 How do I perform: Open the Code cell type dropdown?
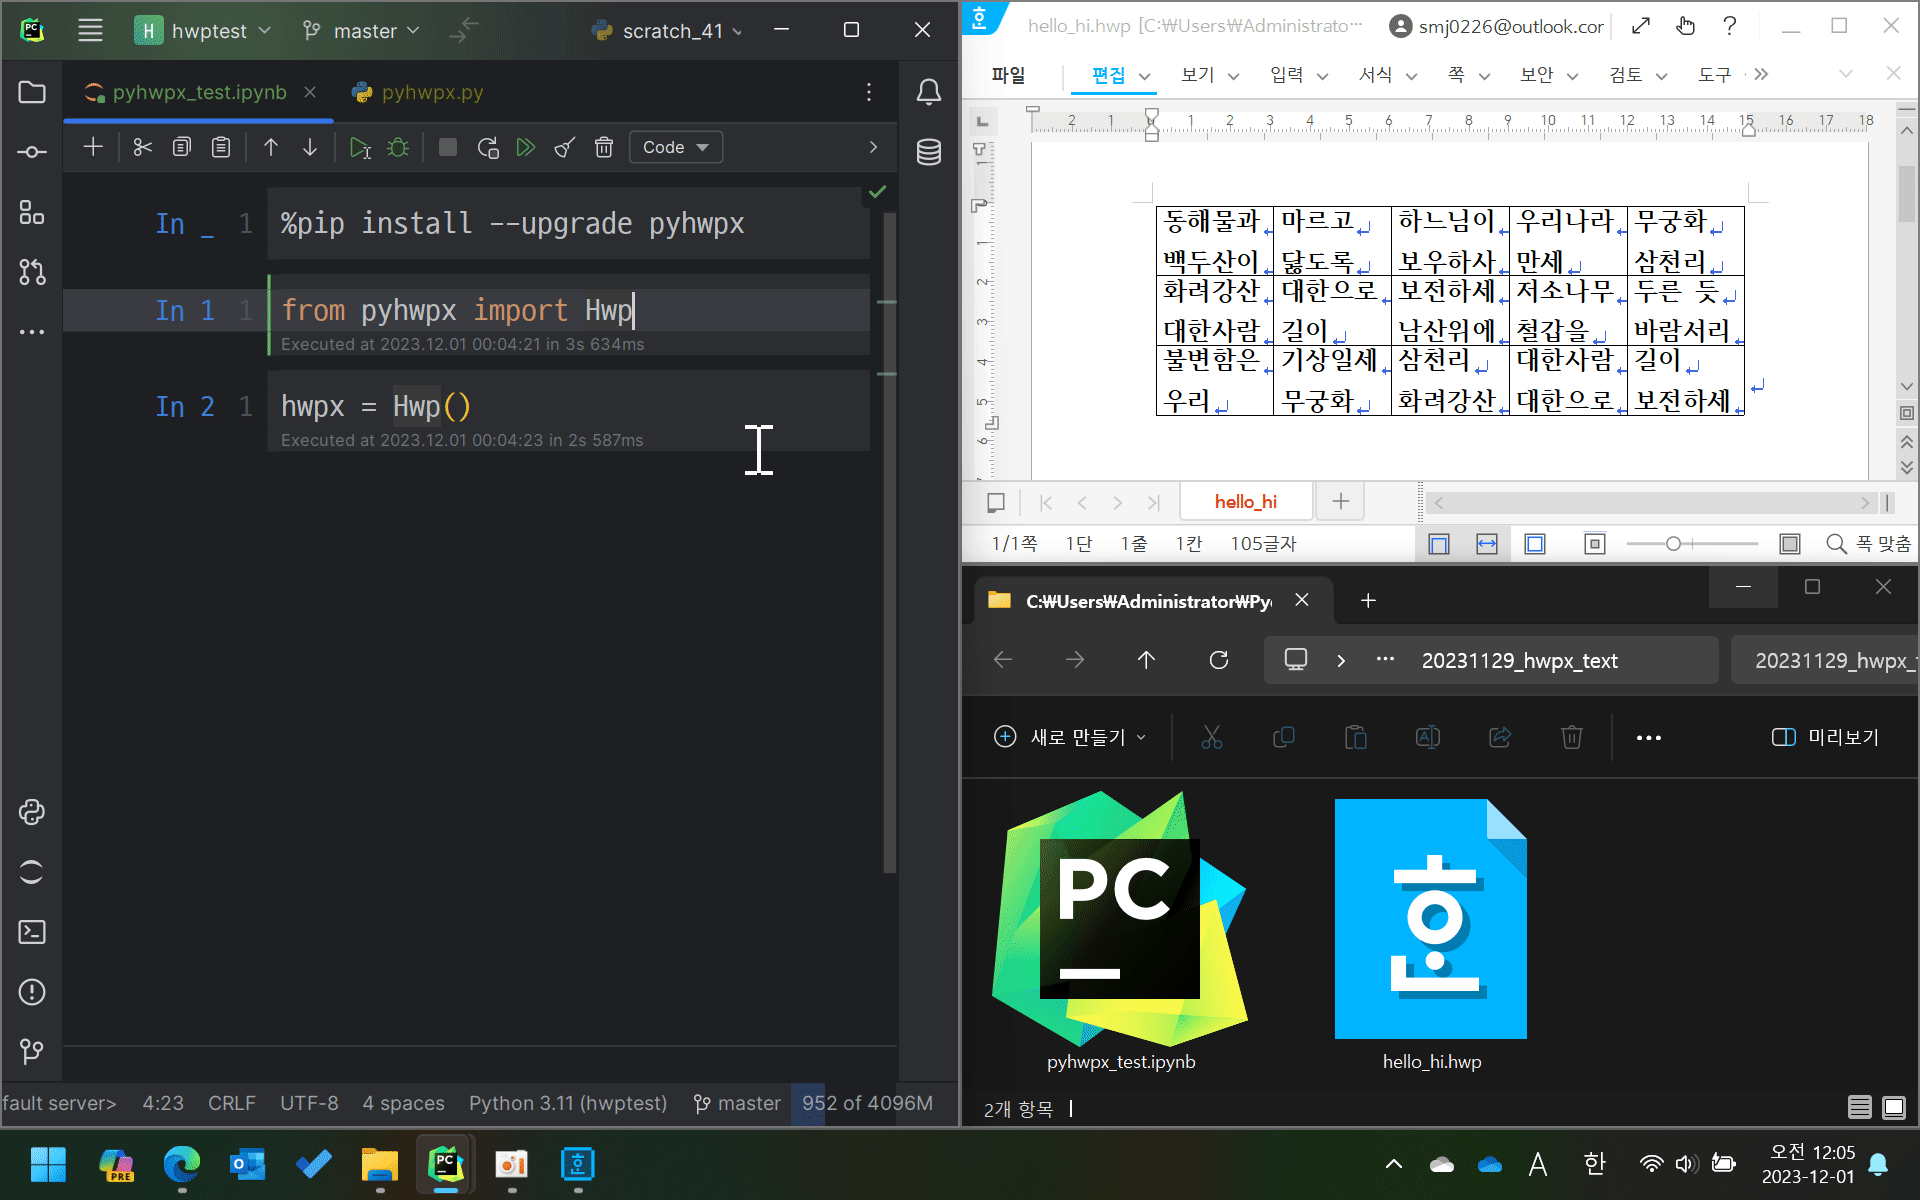676,148
